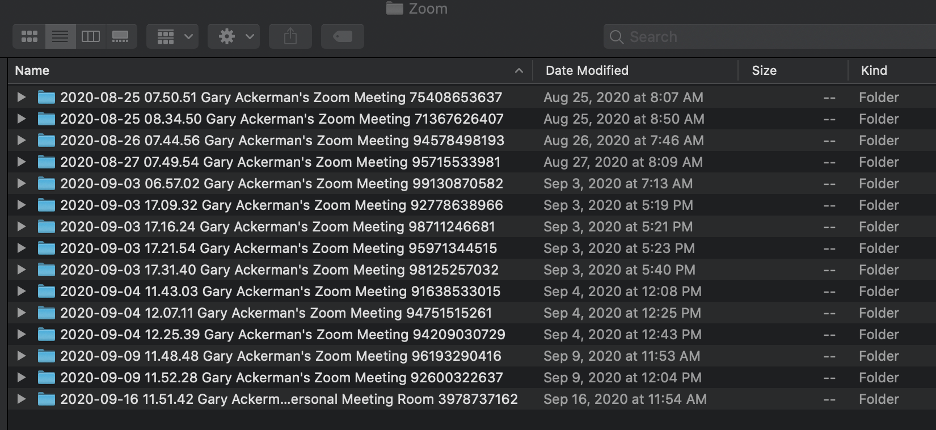
Task: Click folder icon of meeting 75408653637
Action: tap(46, 97)
